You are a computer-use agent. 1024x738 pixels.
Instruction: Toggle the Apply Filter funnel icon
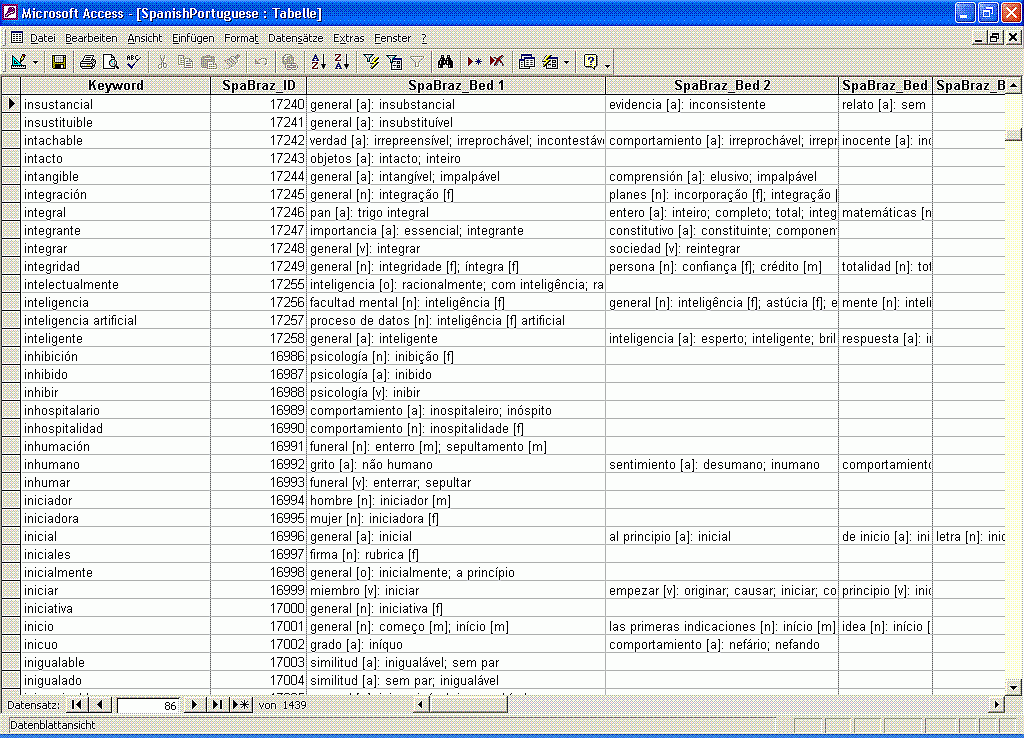[417, 62]
